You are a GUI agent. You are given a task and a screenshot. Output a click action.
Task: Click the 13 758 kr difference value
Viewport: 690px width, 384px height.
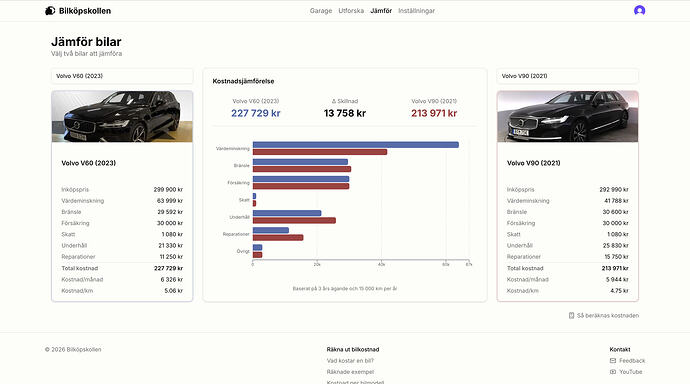(345, 113)
